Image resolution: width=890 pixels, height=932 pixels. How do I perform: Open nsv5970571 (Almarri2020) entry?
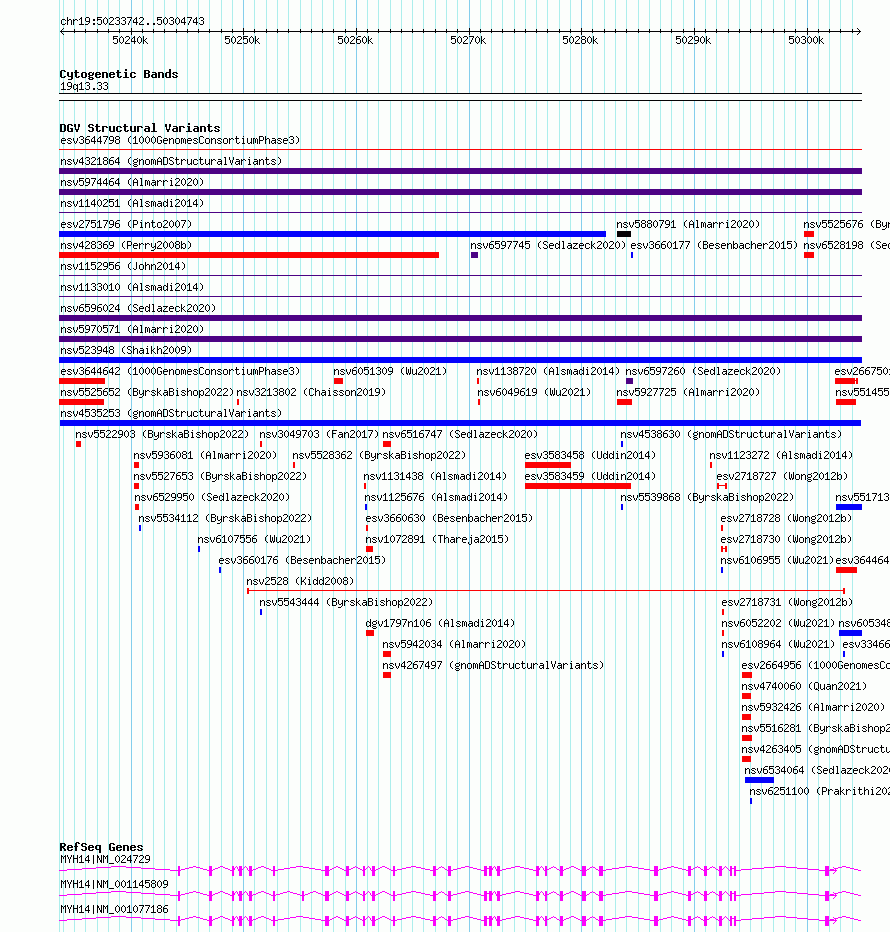click(x=132, y=329)
